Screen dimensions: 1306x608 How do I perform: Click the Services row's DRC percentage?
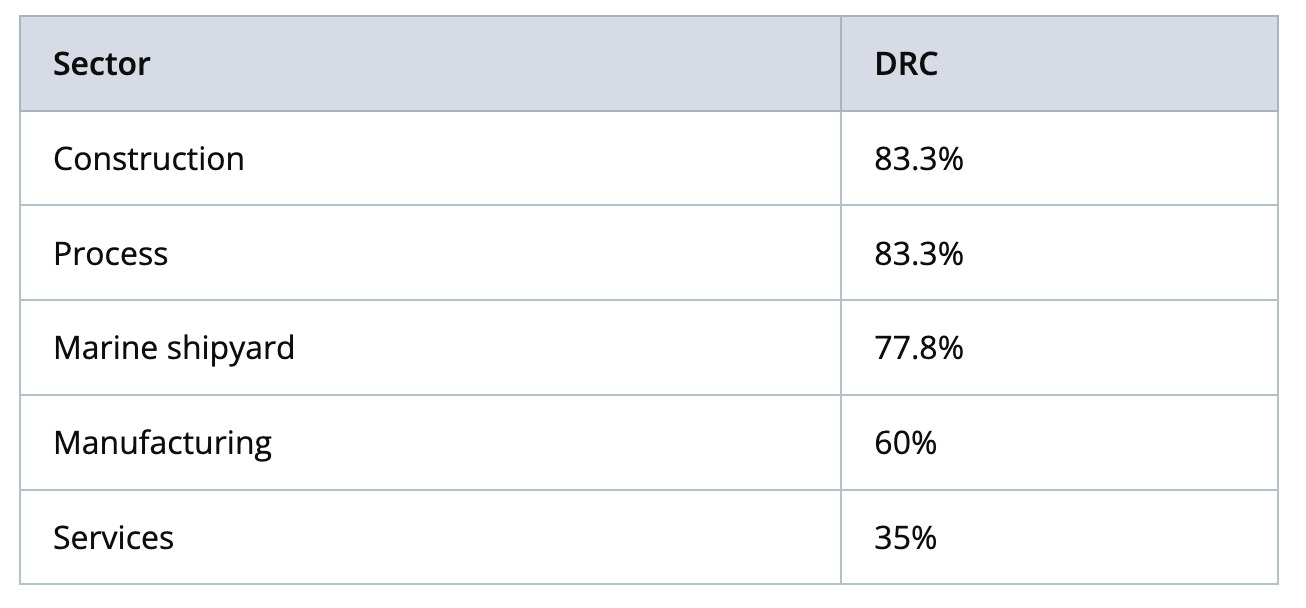coord(905,538)
